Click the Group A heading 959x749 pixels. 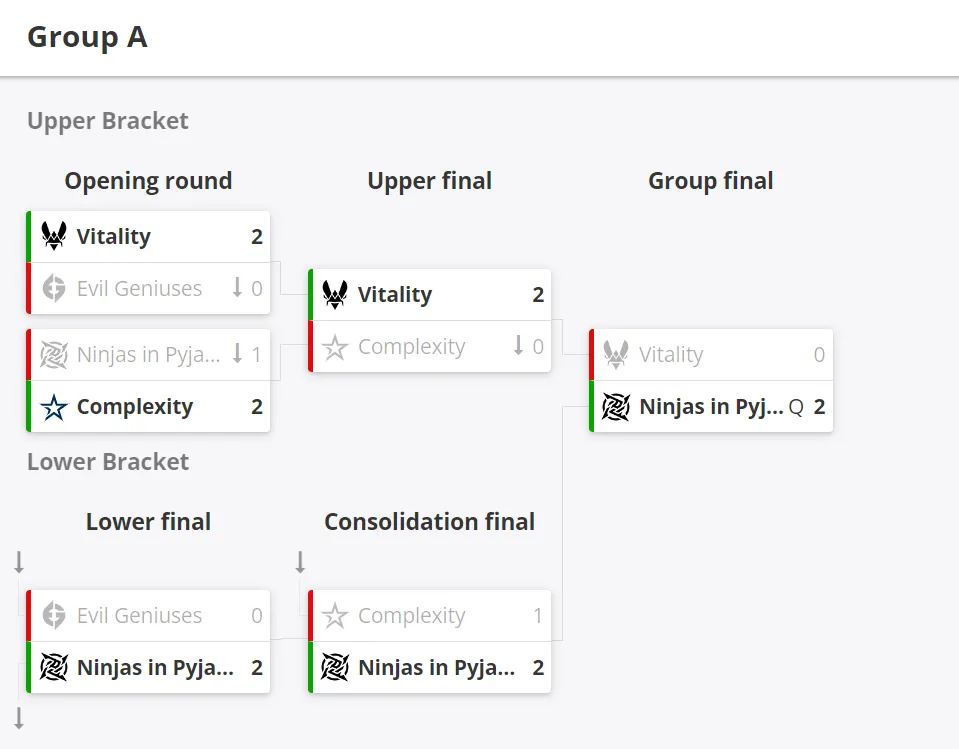coord(87,37)
